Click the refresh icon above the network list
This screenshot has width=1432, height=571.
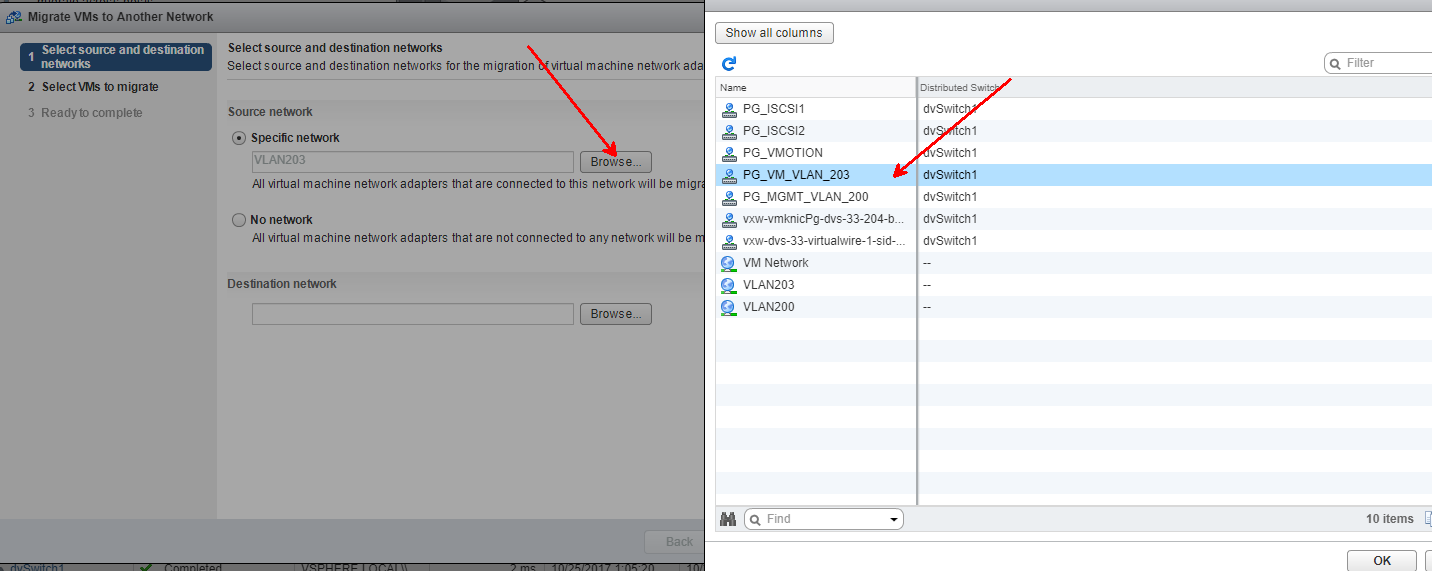[729, 63]
